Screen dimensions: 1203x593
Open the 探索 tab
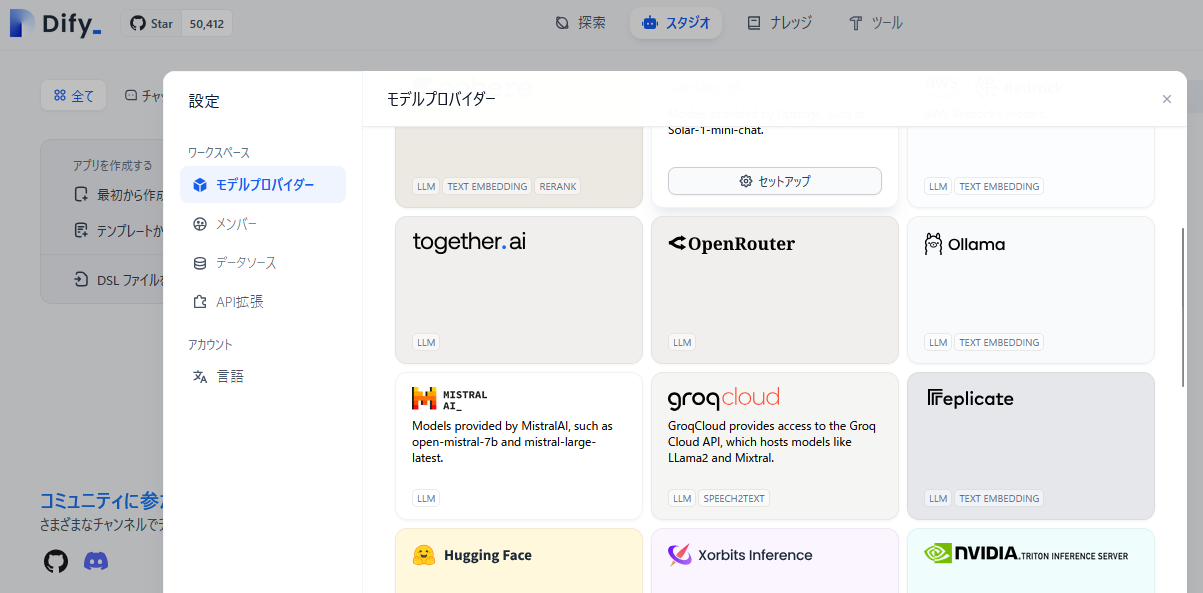coord(581,23)
